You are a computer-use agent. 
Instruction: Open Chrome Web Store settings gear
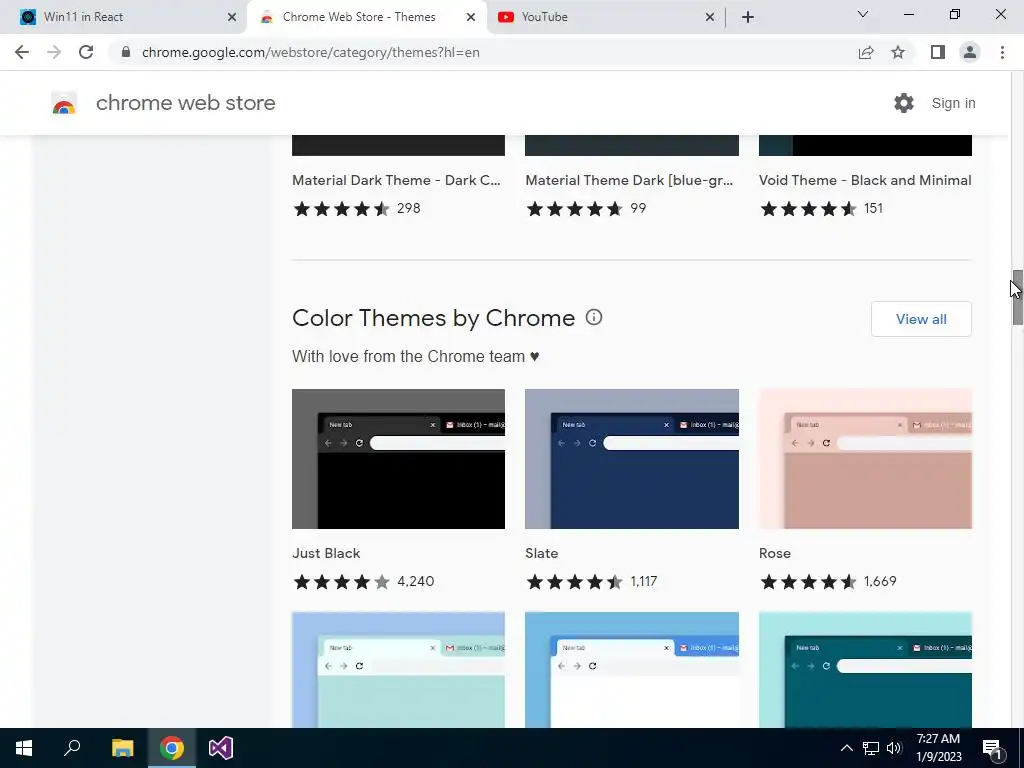click(904, 103)
